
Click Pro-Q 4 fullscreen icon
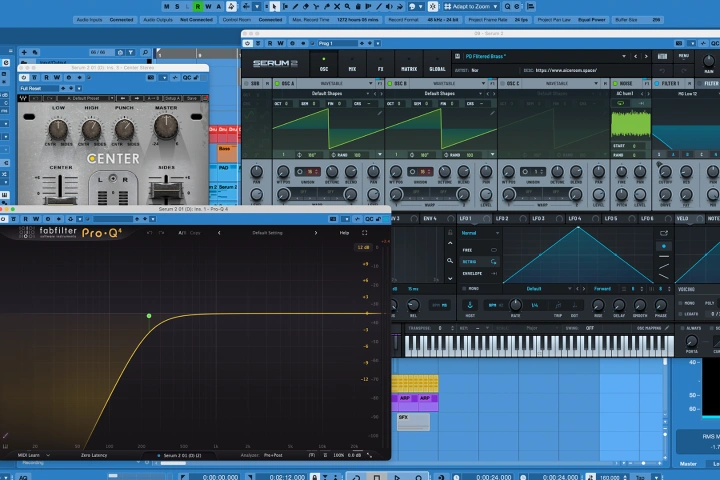coord(365,233)
